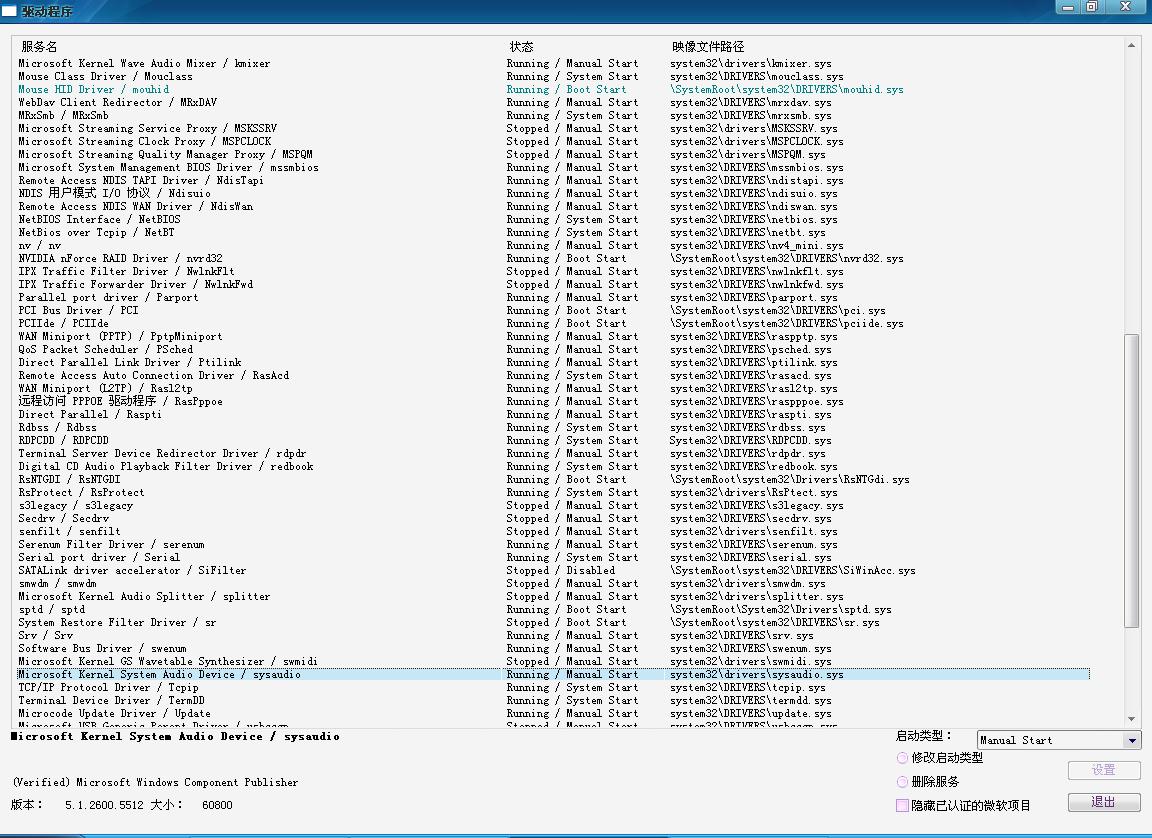This screenshot has height=838, width=1152.
Task: Select Remote Access NDIS TAPI Driver row
Action: coord(553,181)
